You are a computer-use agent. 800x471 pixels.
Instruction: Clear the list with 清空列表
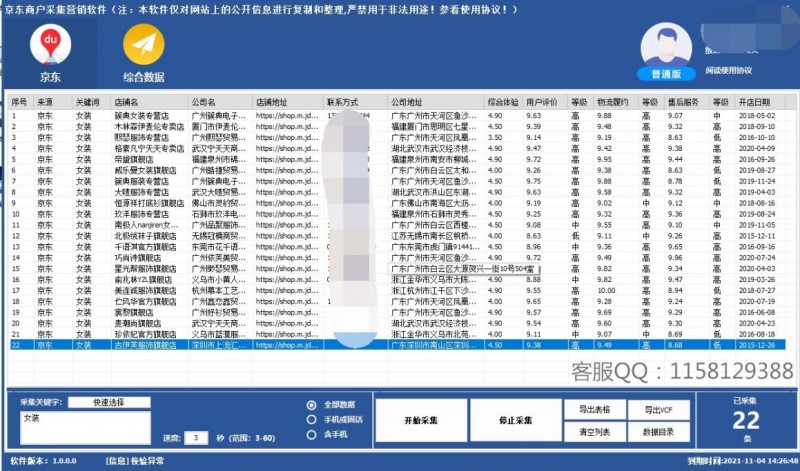pyautogui.click(x=595, y=432)
